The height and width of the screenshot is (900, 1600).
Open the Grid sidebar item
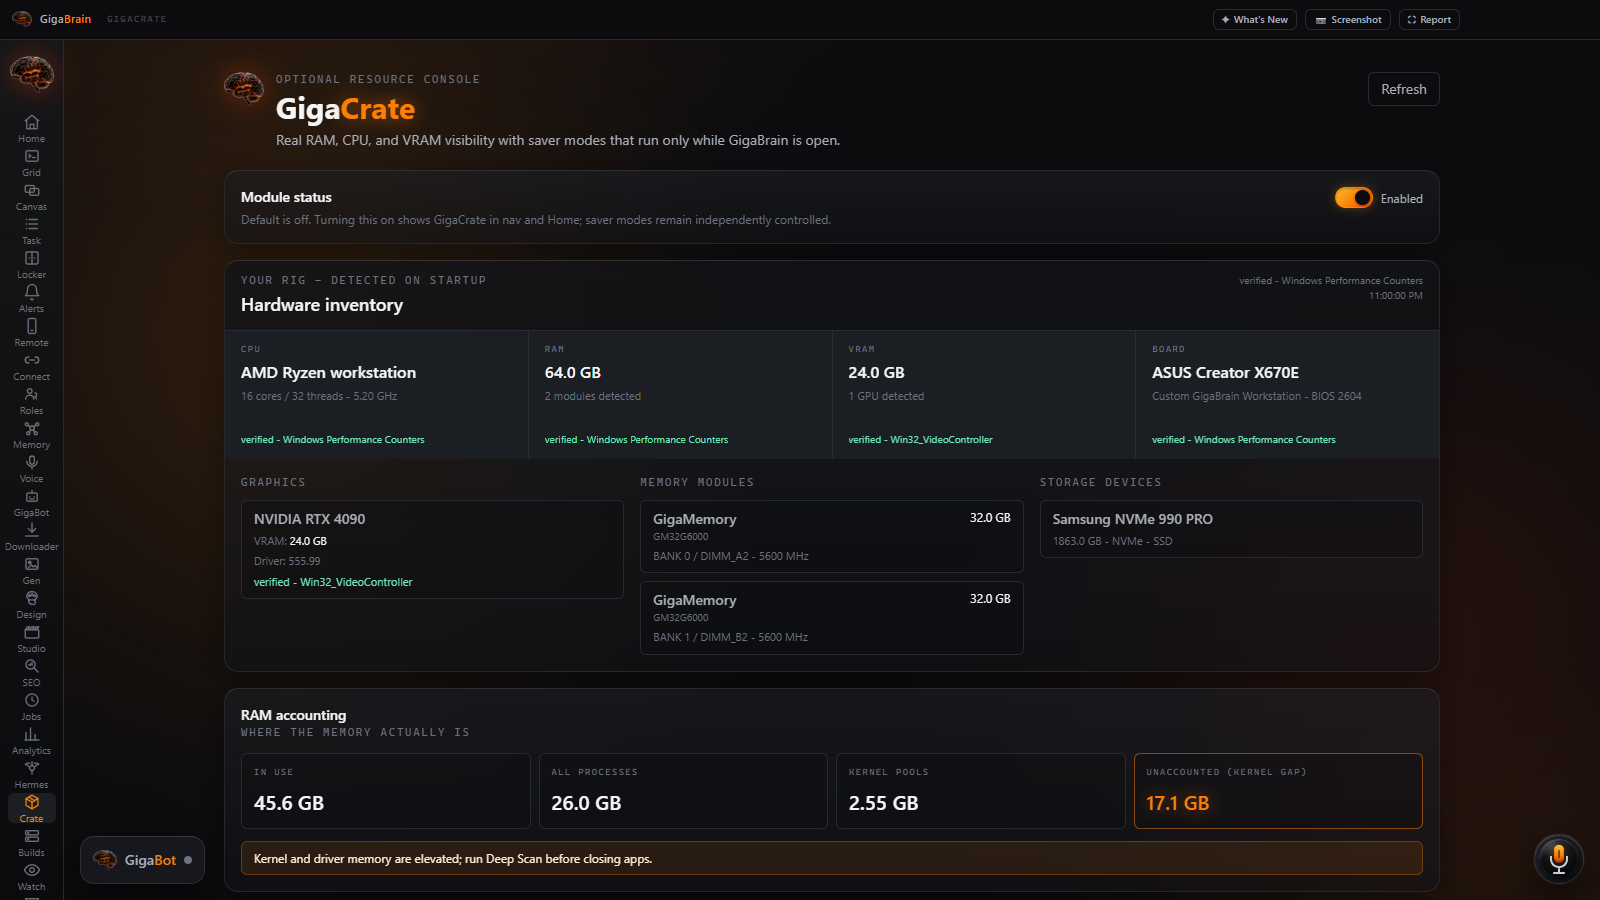pos(31,162)
